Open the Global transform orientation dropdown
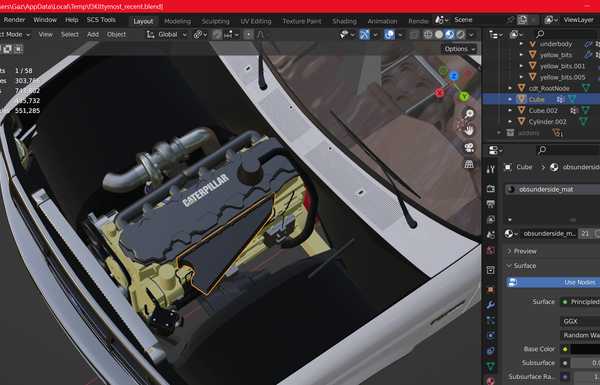The width and height of the screenshot is (600, 385). (x=167, y=34)
